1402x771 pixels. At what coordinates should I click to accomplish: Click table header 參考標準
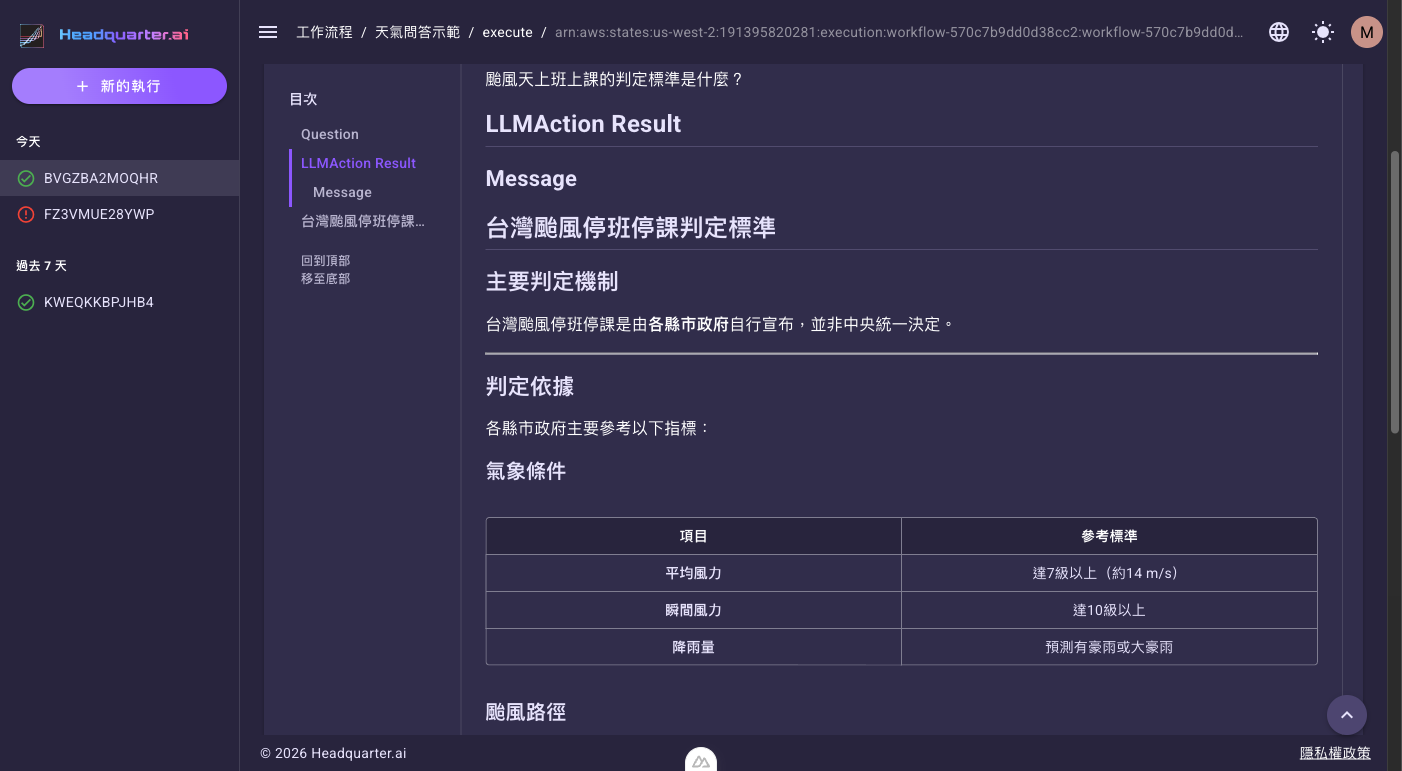[1109, 536]
